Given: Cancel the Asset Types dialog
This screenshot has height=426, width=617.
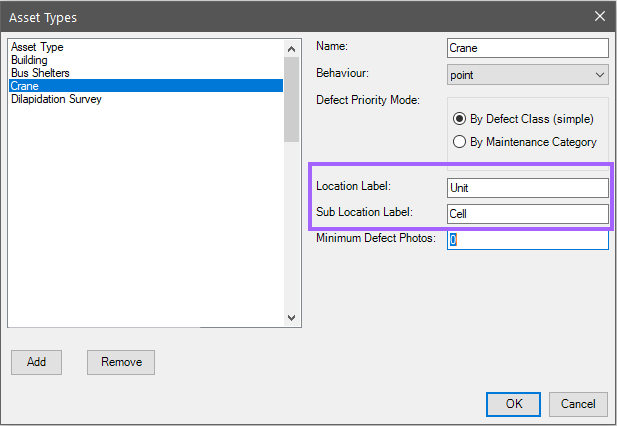Looking at the screenshot, I should [x=578, y=404].
